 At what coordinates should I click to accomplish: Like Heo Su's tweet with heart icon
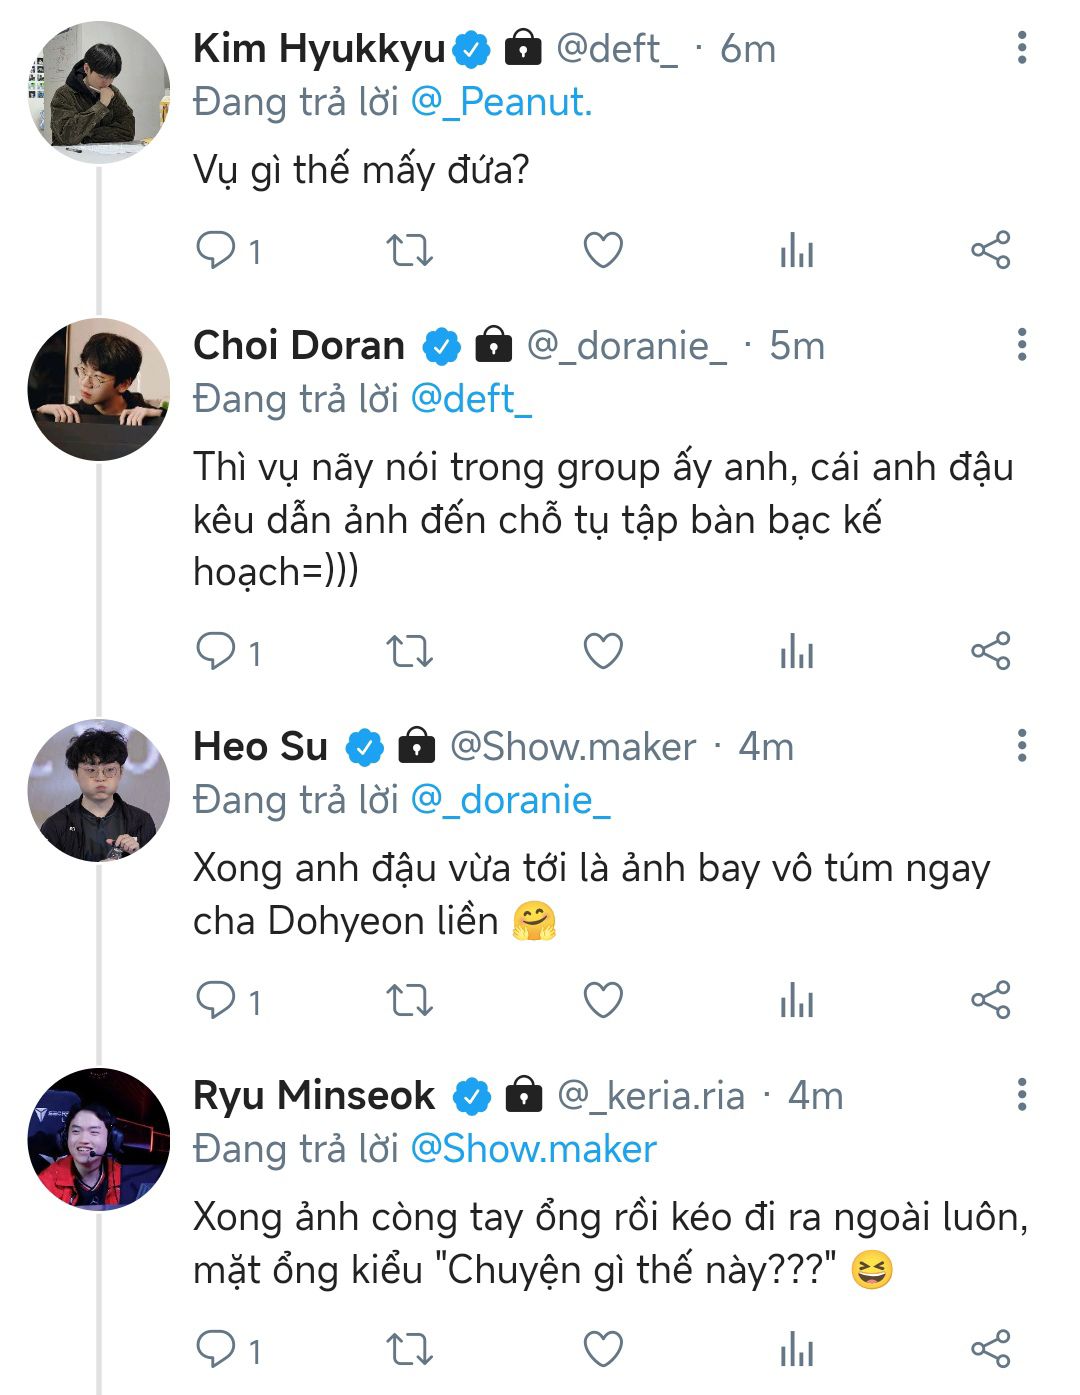pos(603,1000)
